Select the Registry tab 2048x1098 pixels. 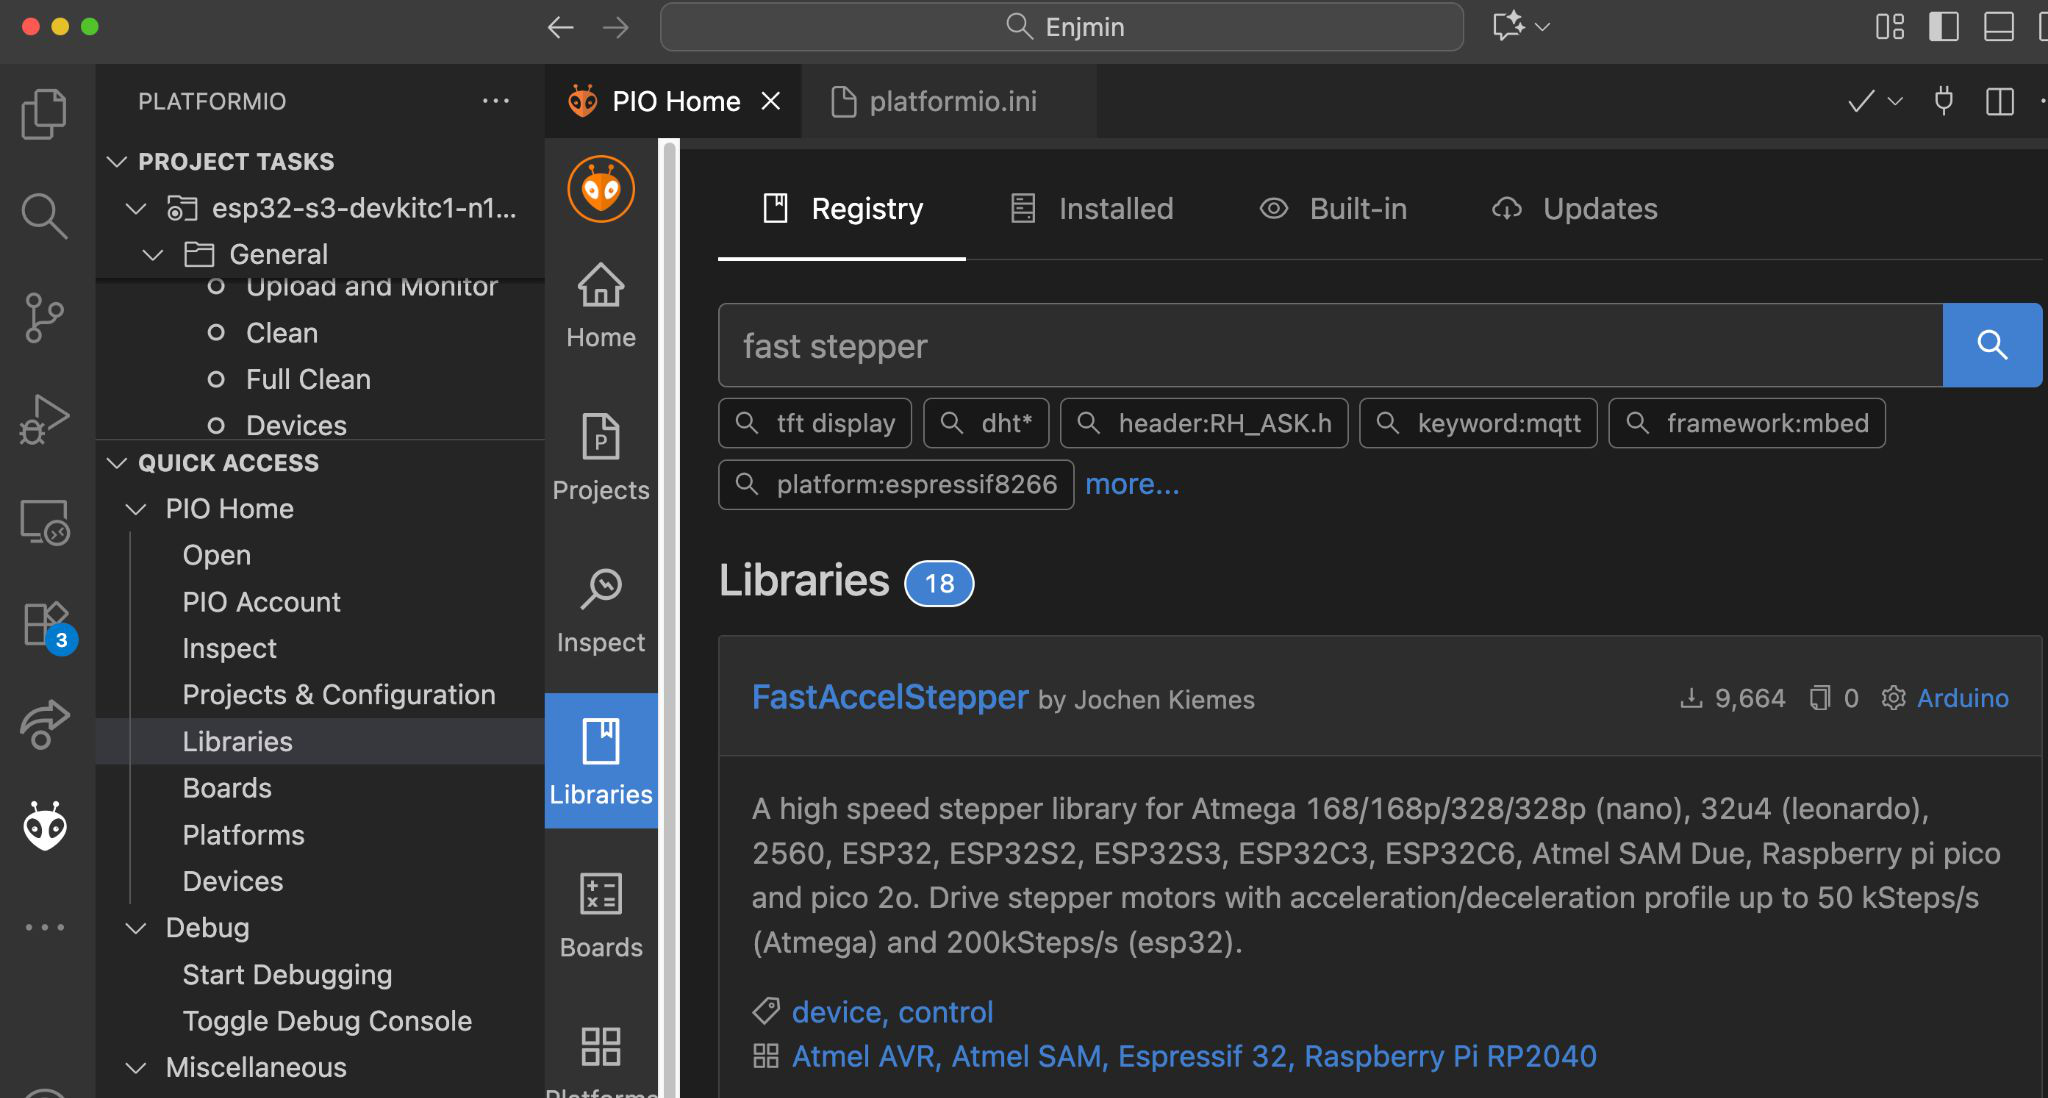click(842, 209)
